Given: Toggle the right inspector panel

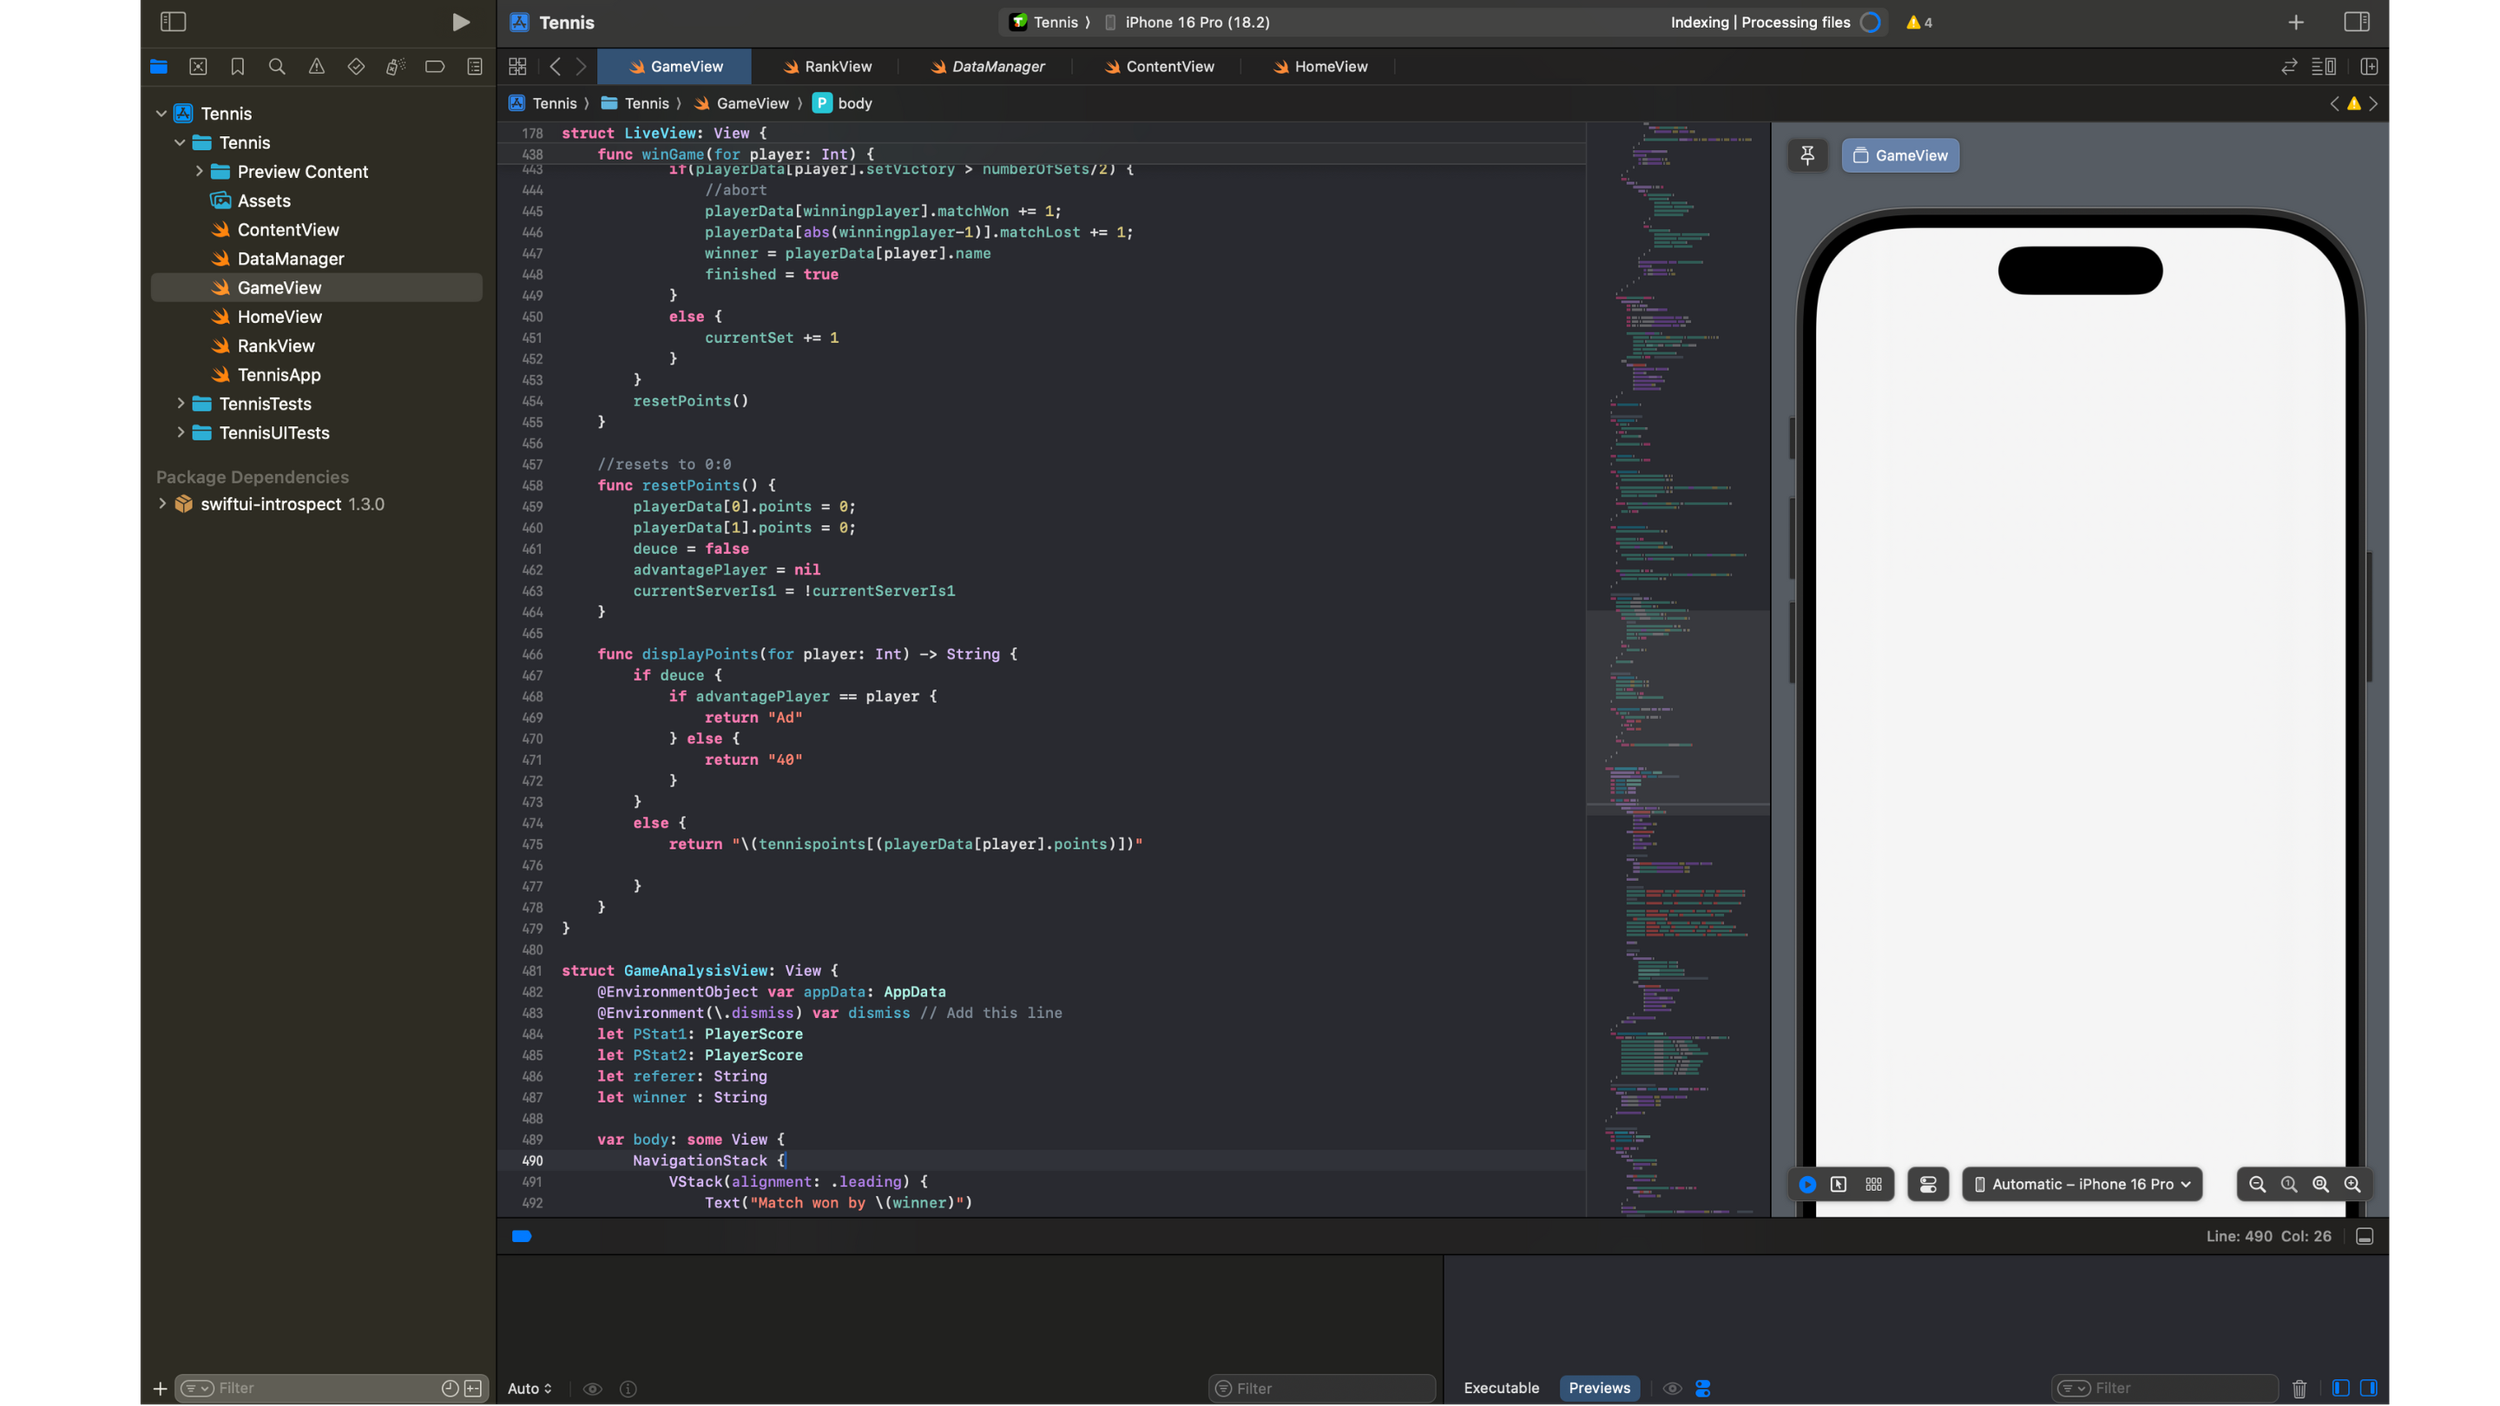Looking at the screenshot, I should pyautogui.click(x=2356, y=22).
